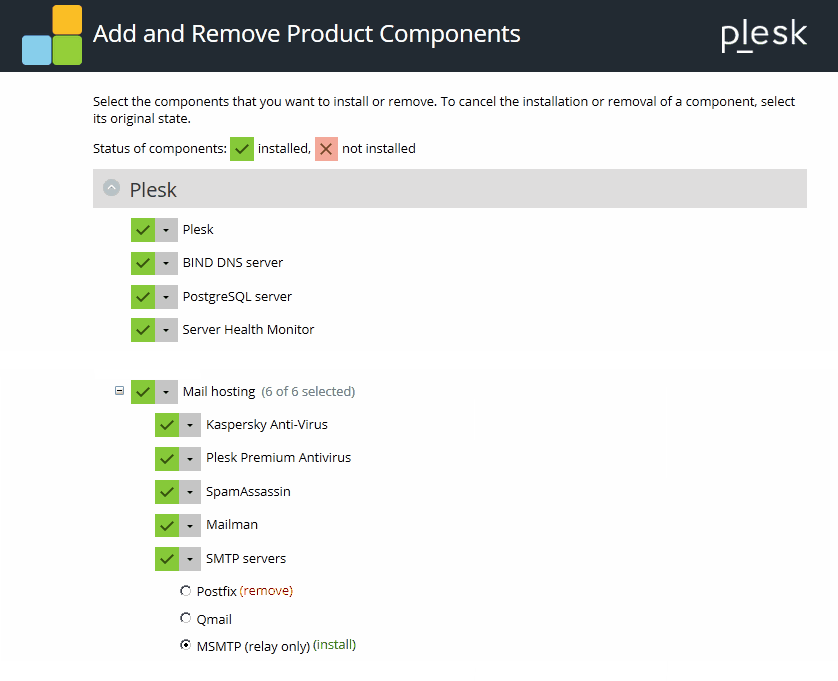The height and width of the screenshot is (681, 838).
Task: Click the green installed legend swatch
Action: pyautogui.click(x=242, y=149)
